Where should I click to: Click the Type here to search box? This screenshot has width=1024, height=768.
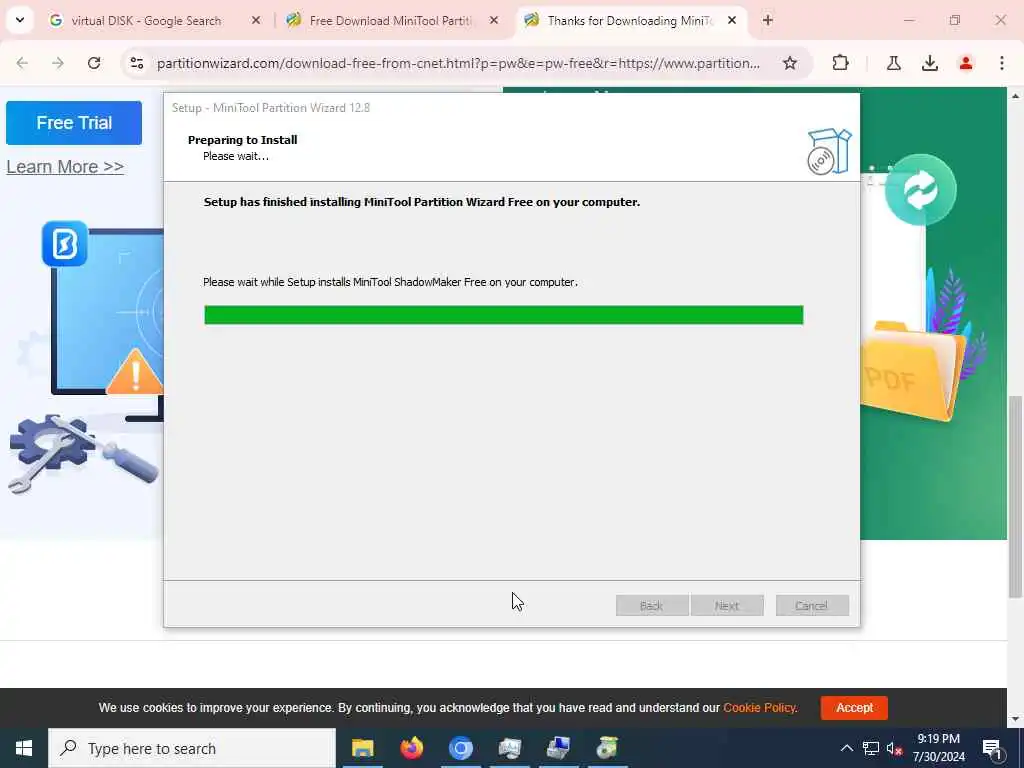(192, 748)
